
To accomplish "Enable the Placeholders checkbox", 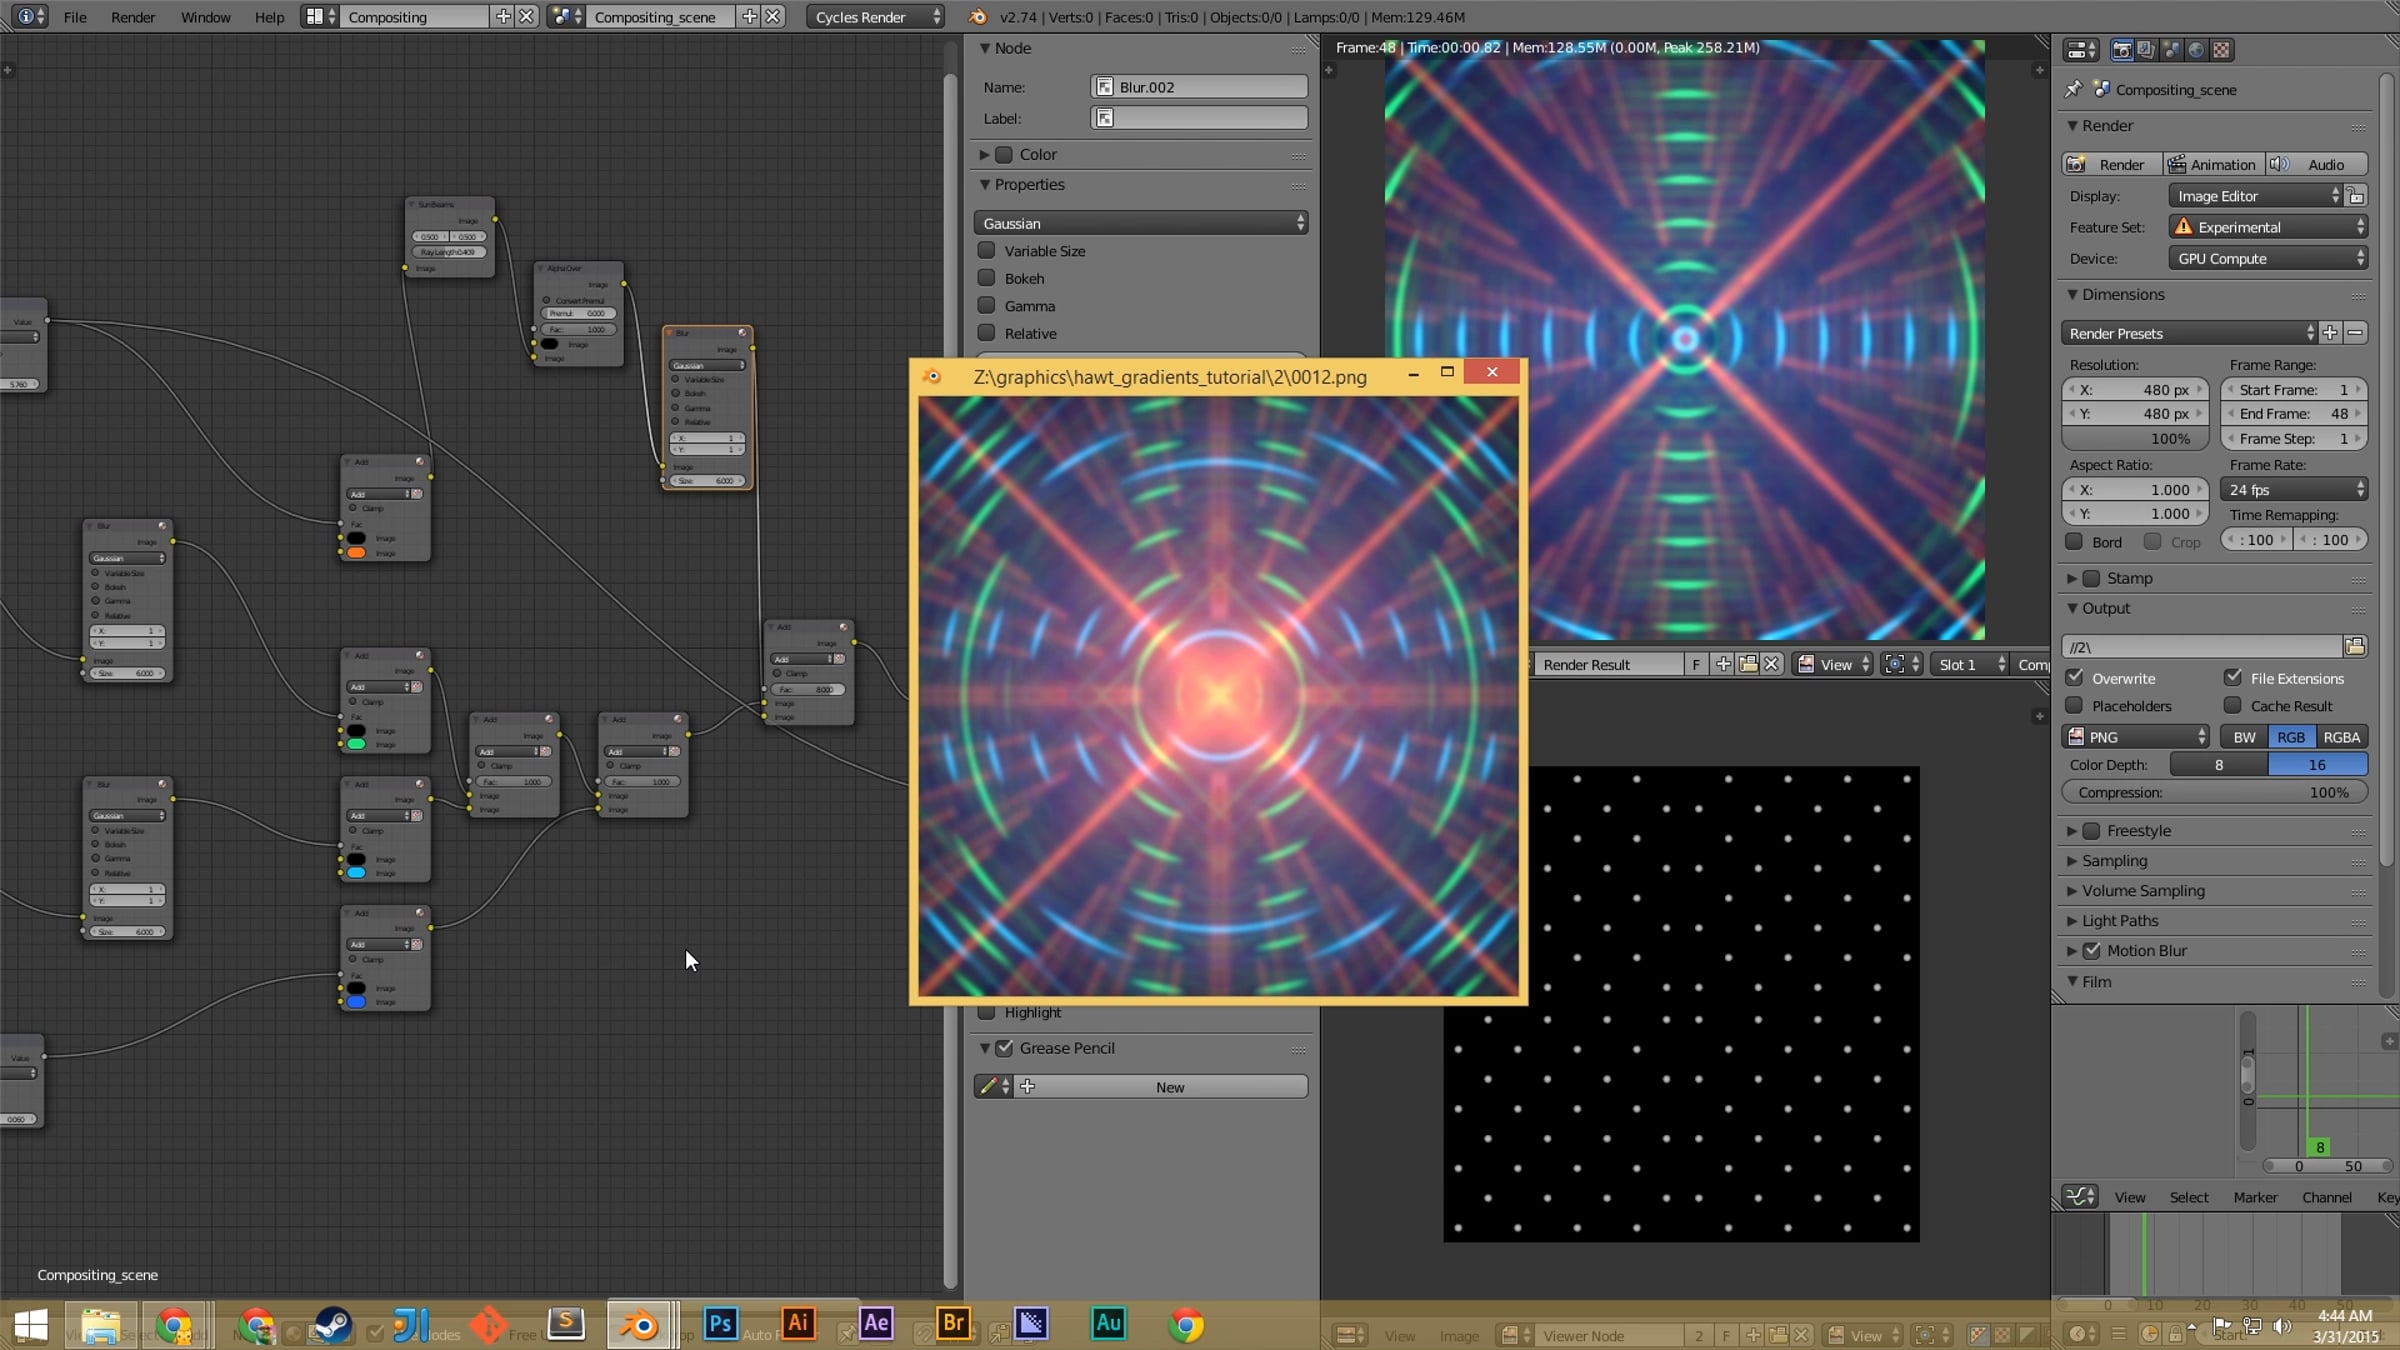I will [2075, 706].
